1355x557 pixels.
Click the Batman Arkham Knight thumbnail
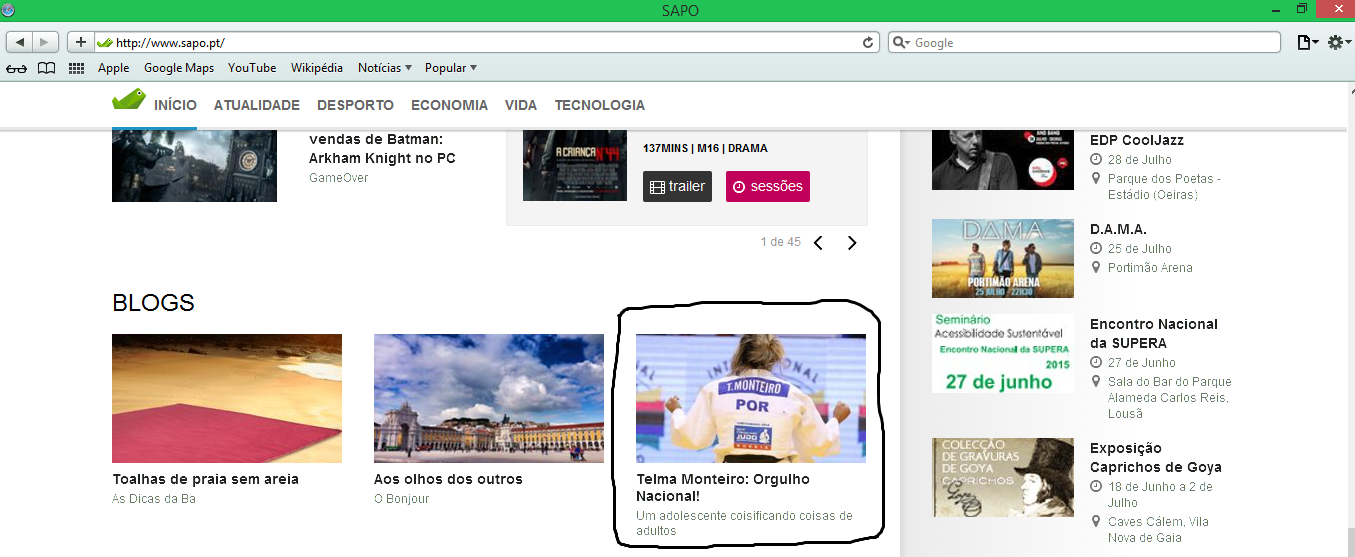coord(194,166)
